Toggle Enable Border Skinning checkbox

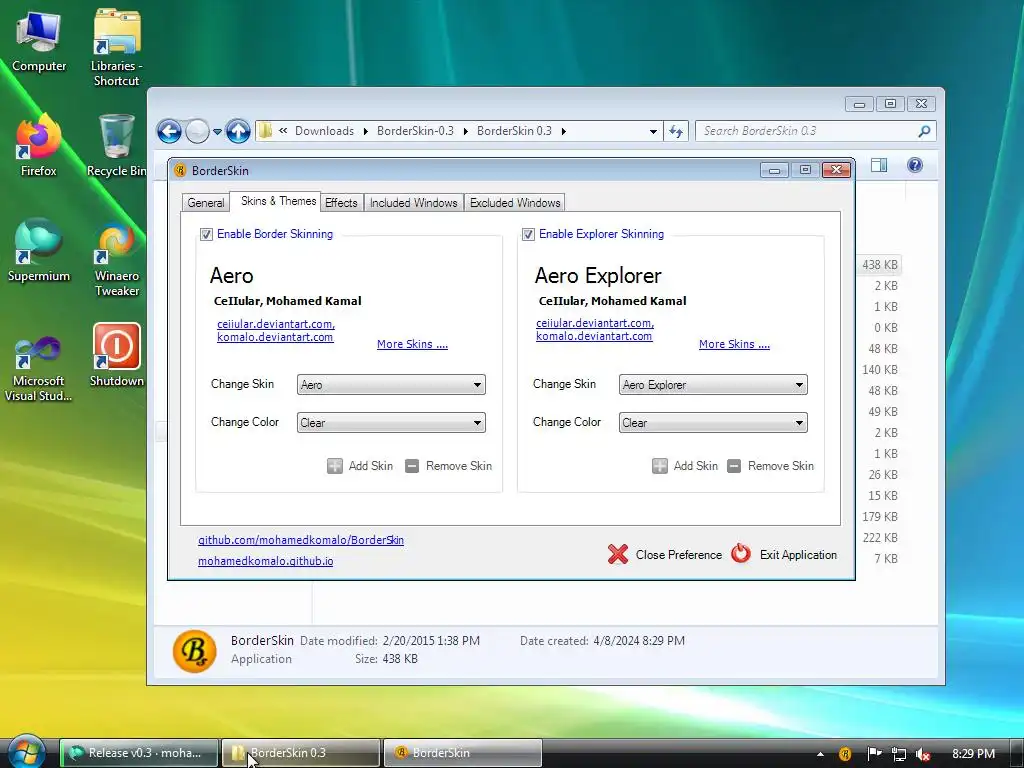206,234
